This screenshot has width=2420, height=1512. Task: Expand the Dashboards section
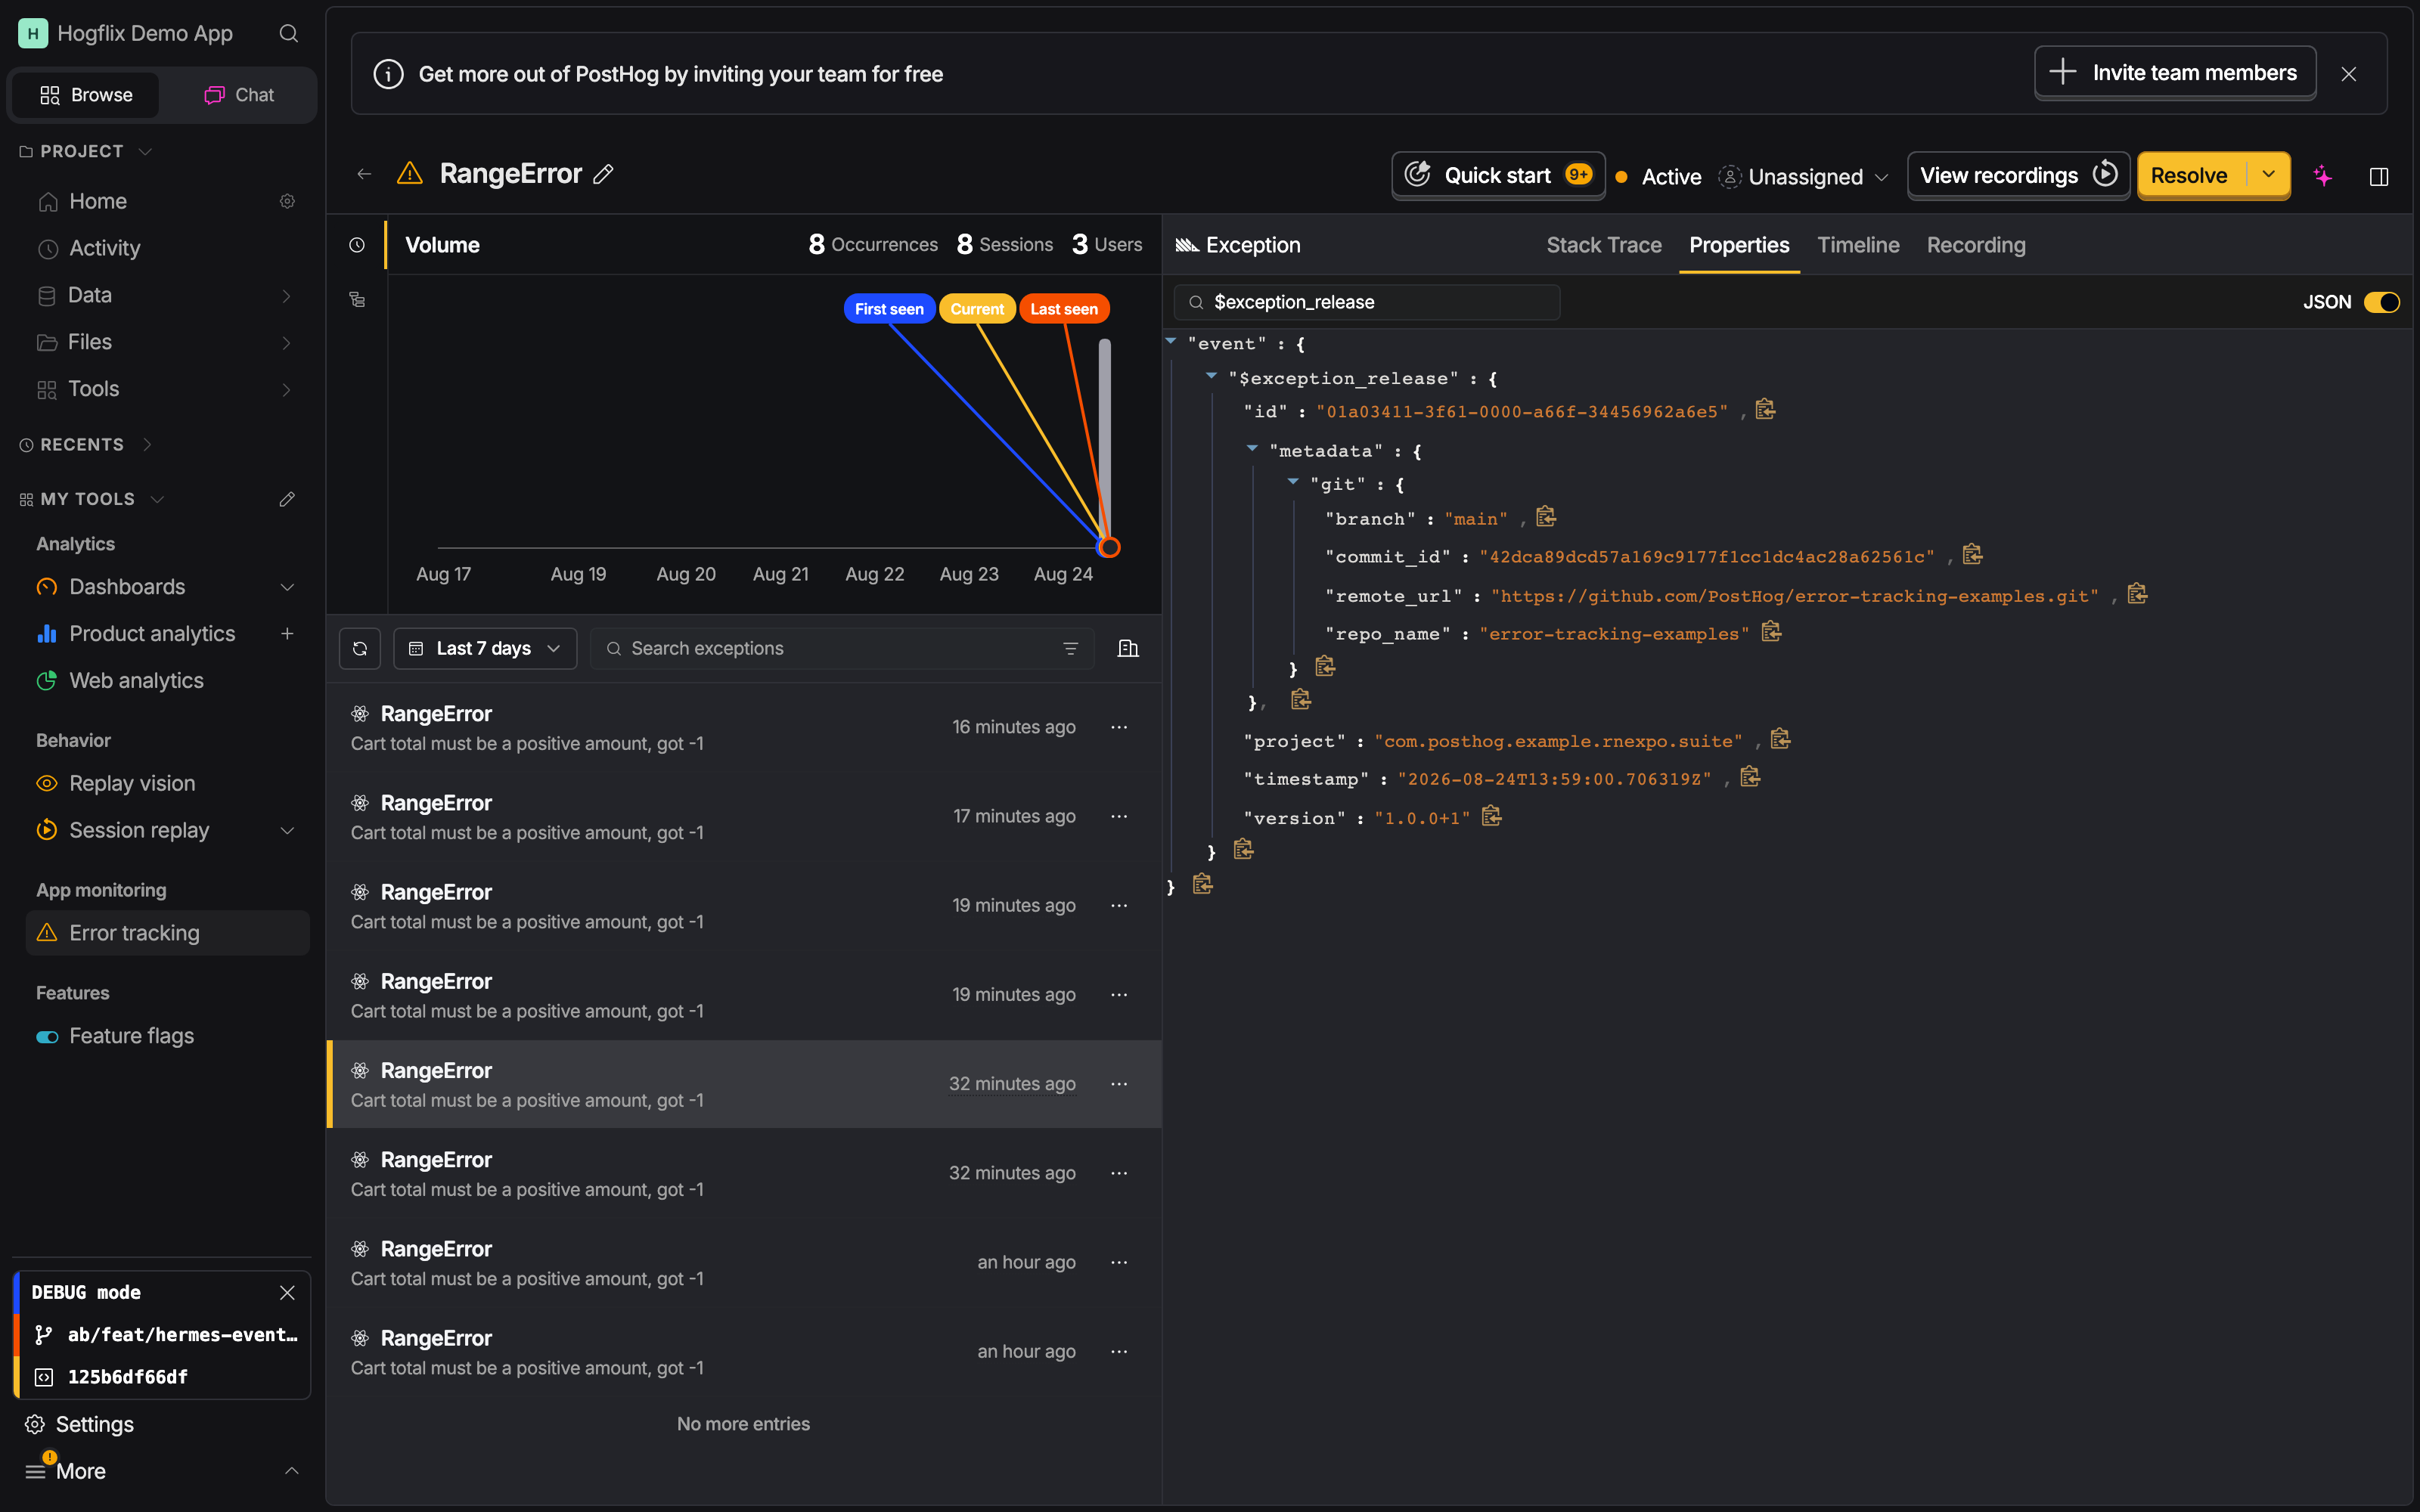point(287,587)
